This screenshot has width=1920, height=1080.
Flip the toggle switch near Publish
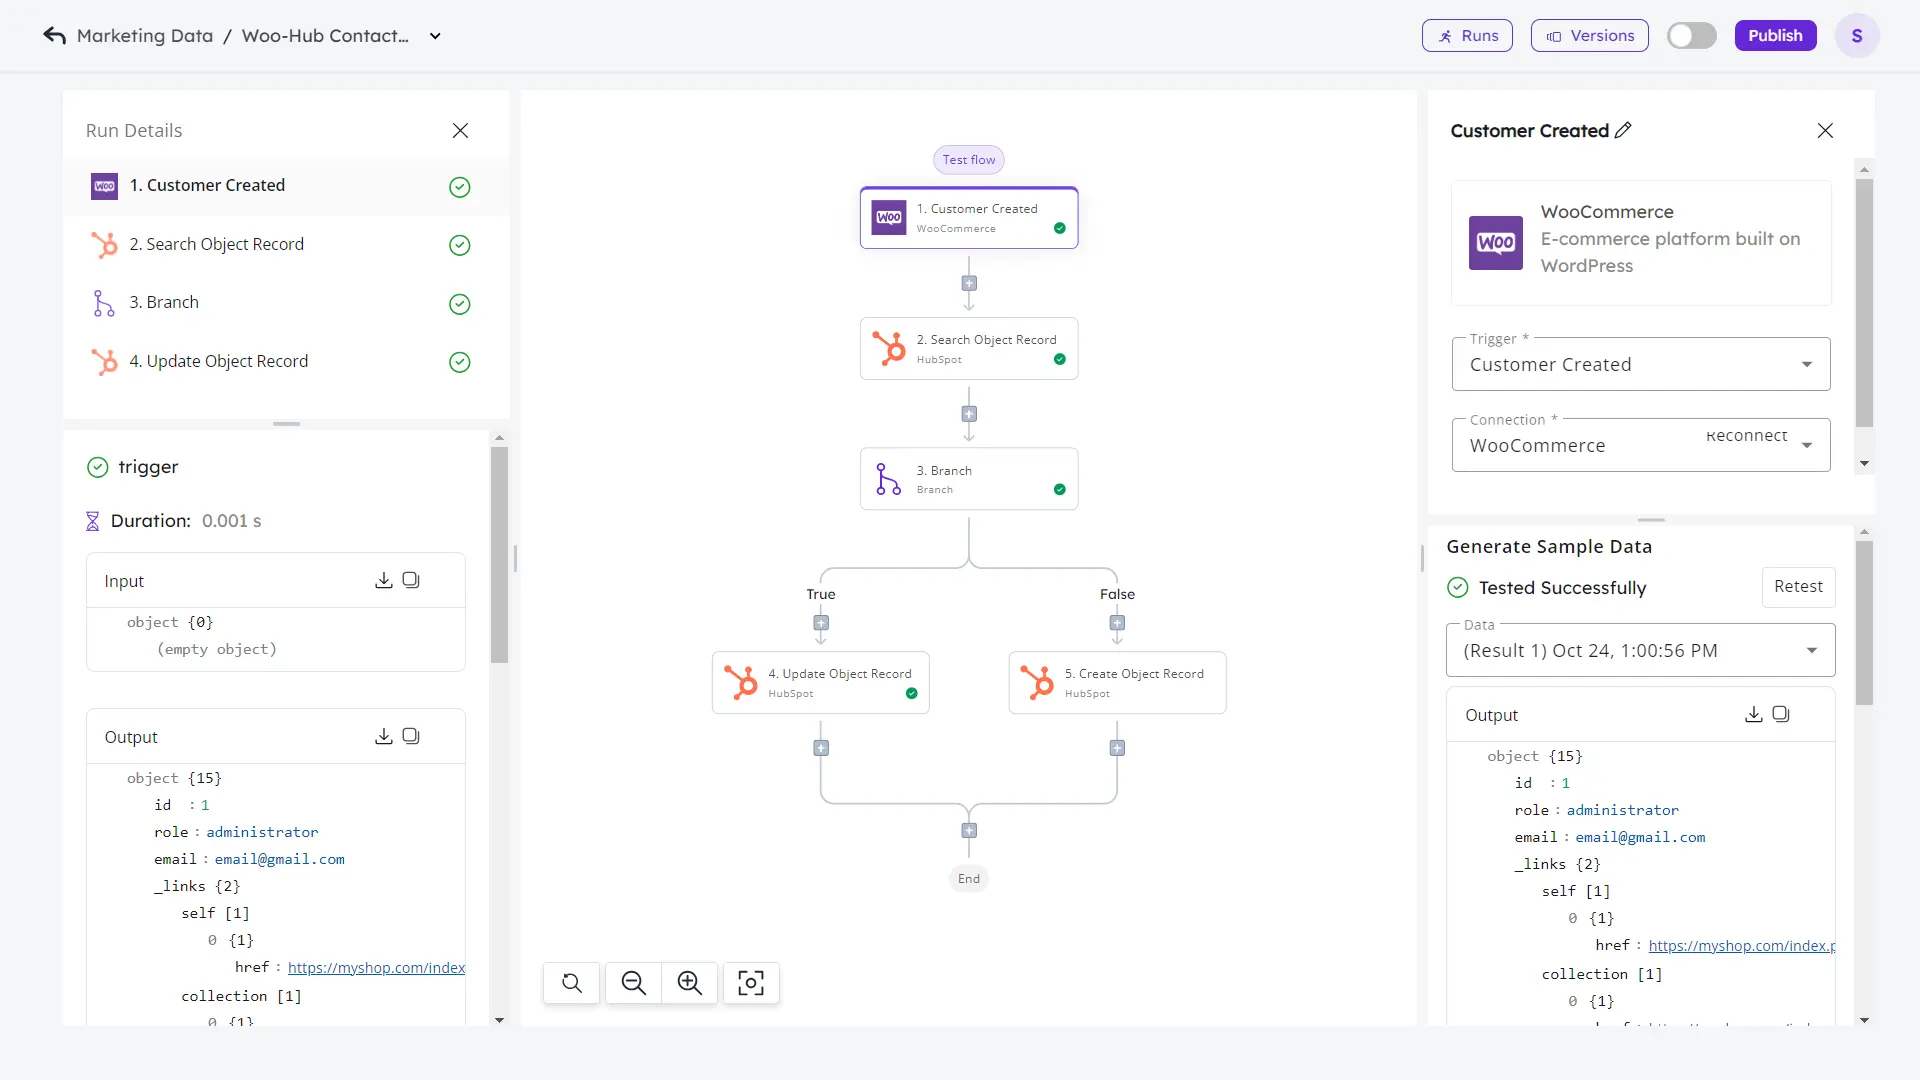[1692, 35]
